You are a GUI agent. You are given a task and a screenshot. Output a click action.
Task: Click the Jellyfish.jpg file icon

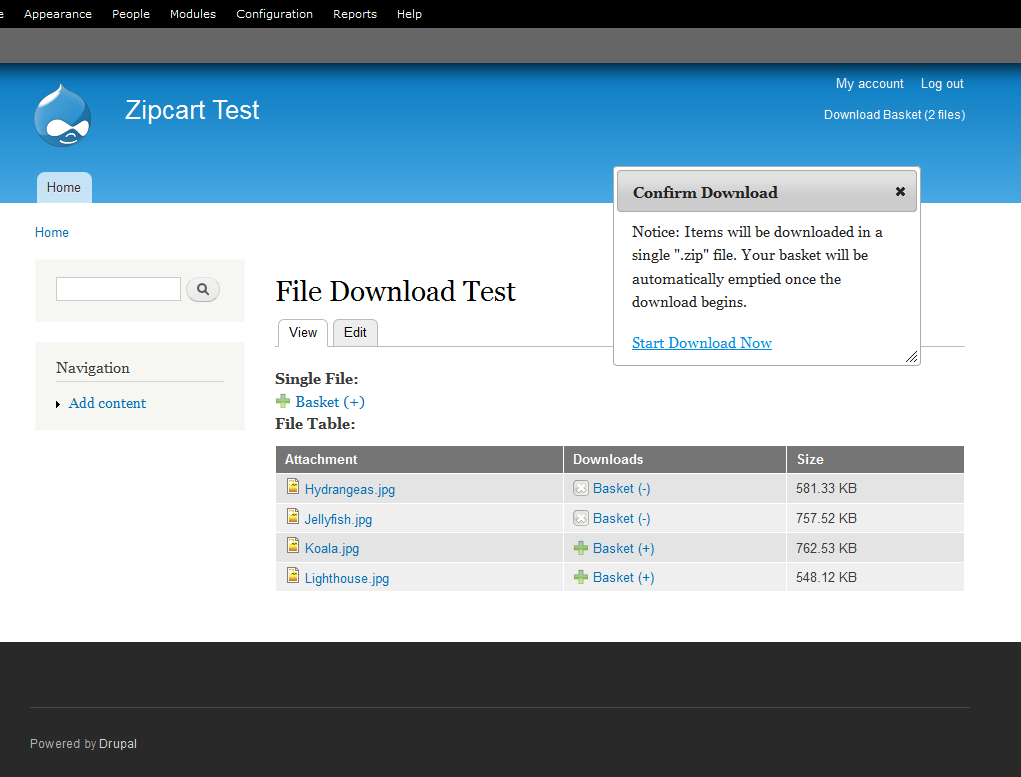(x=293, y=516)
